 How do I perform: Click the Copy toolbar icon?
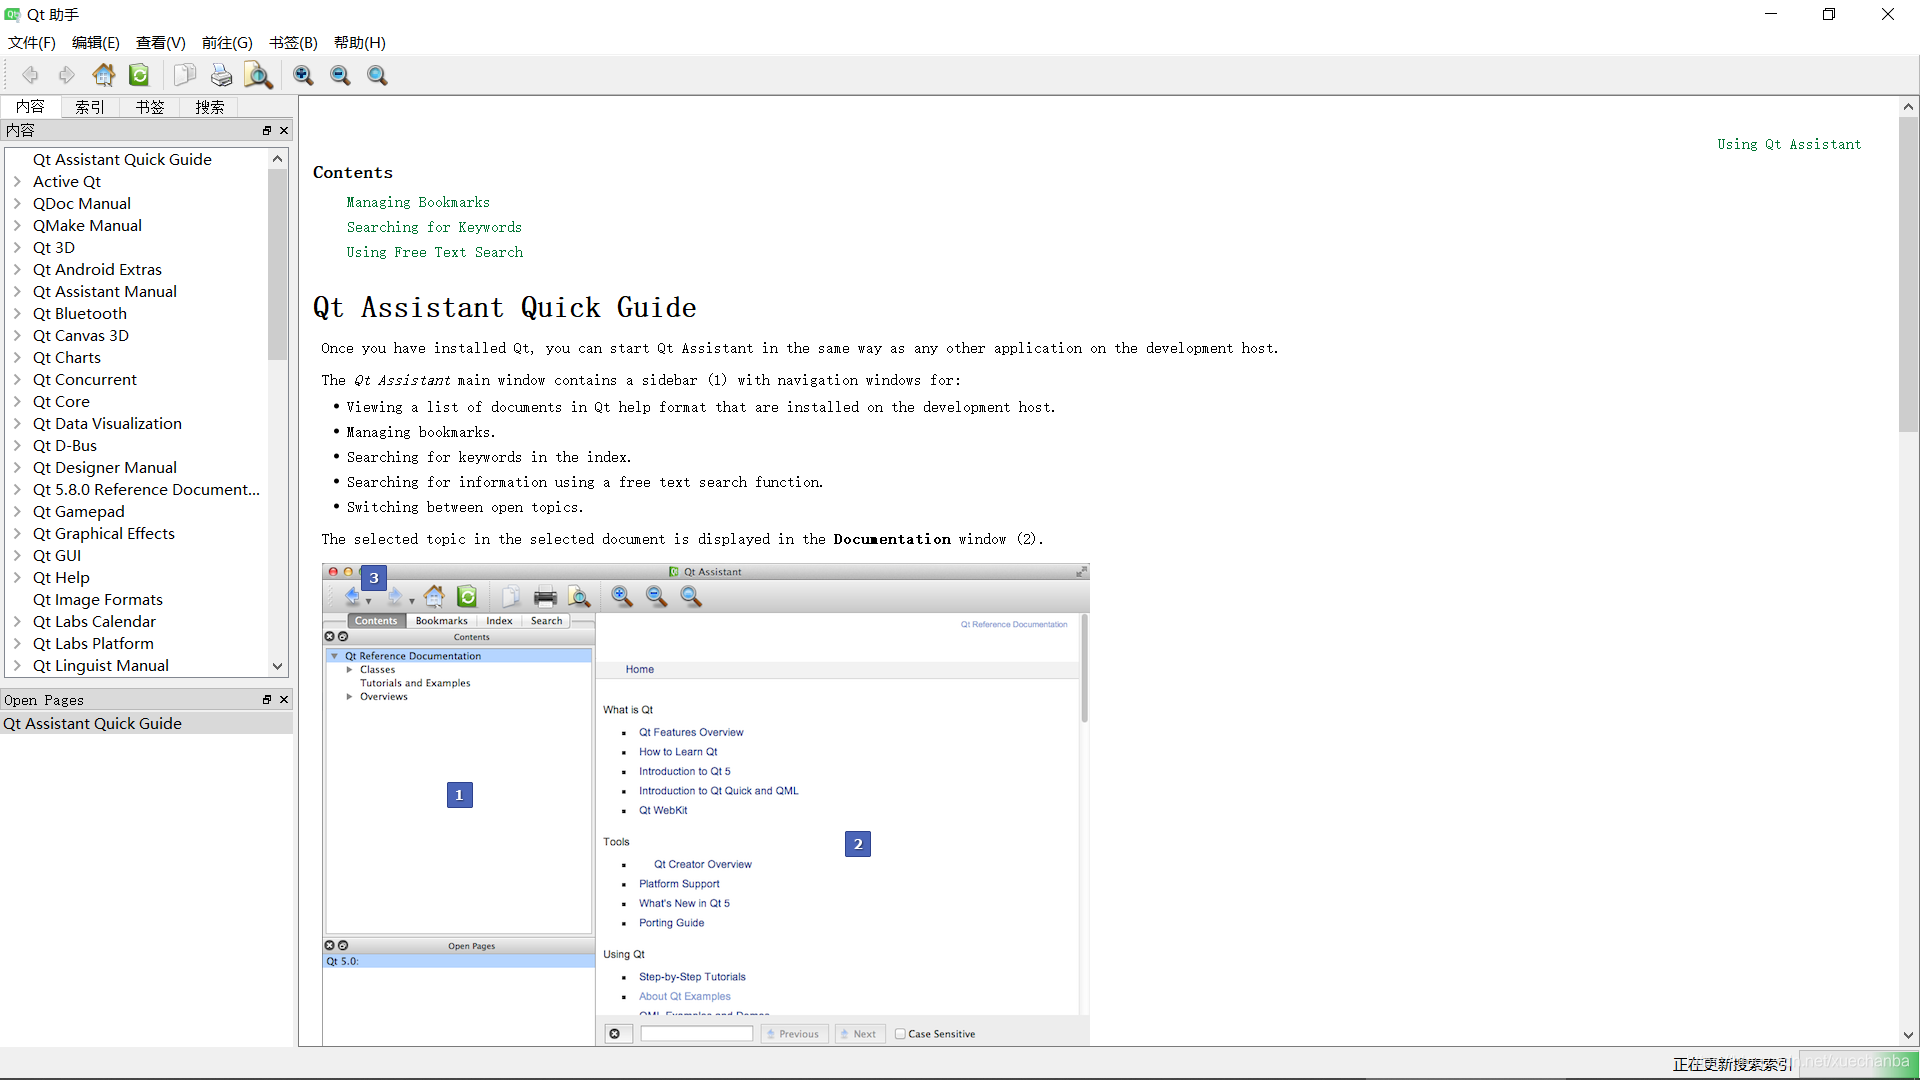(x=184, y=75)
